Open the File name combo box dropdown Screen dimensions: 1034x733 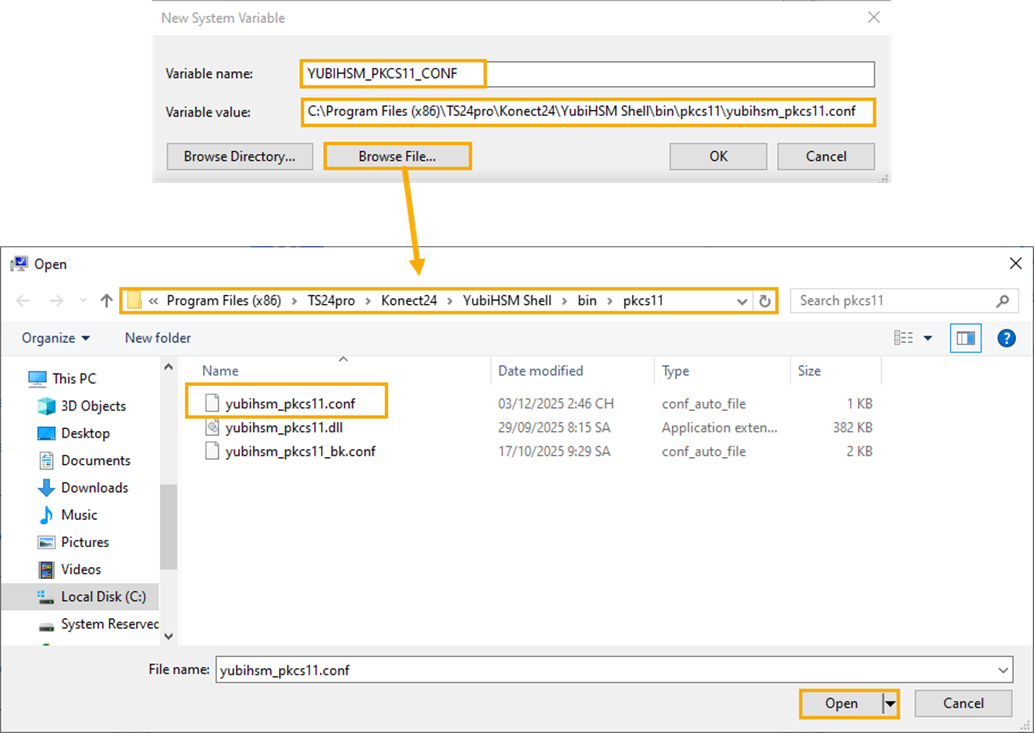point(1003,670)
